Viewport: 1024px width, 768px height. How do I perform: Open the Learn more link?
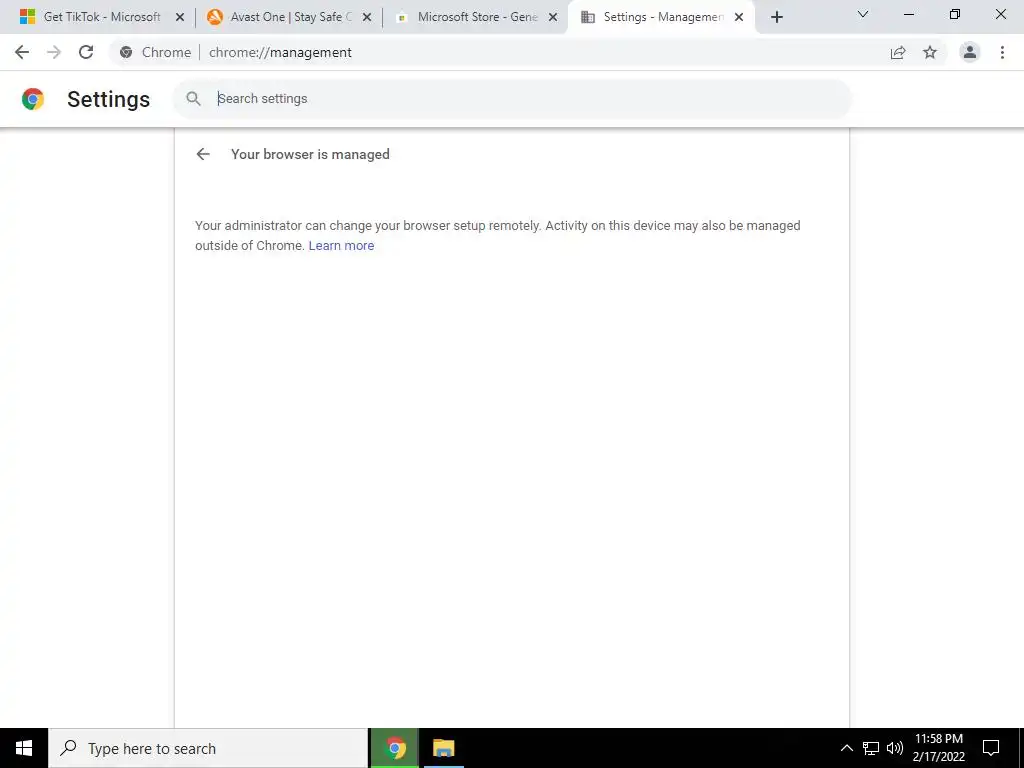[341, 246]
